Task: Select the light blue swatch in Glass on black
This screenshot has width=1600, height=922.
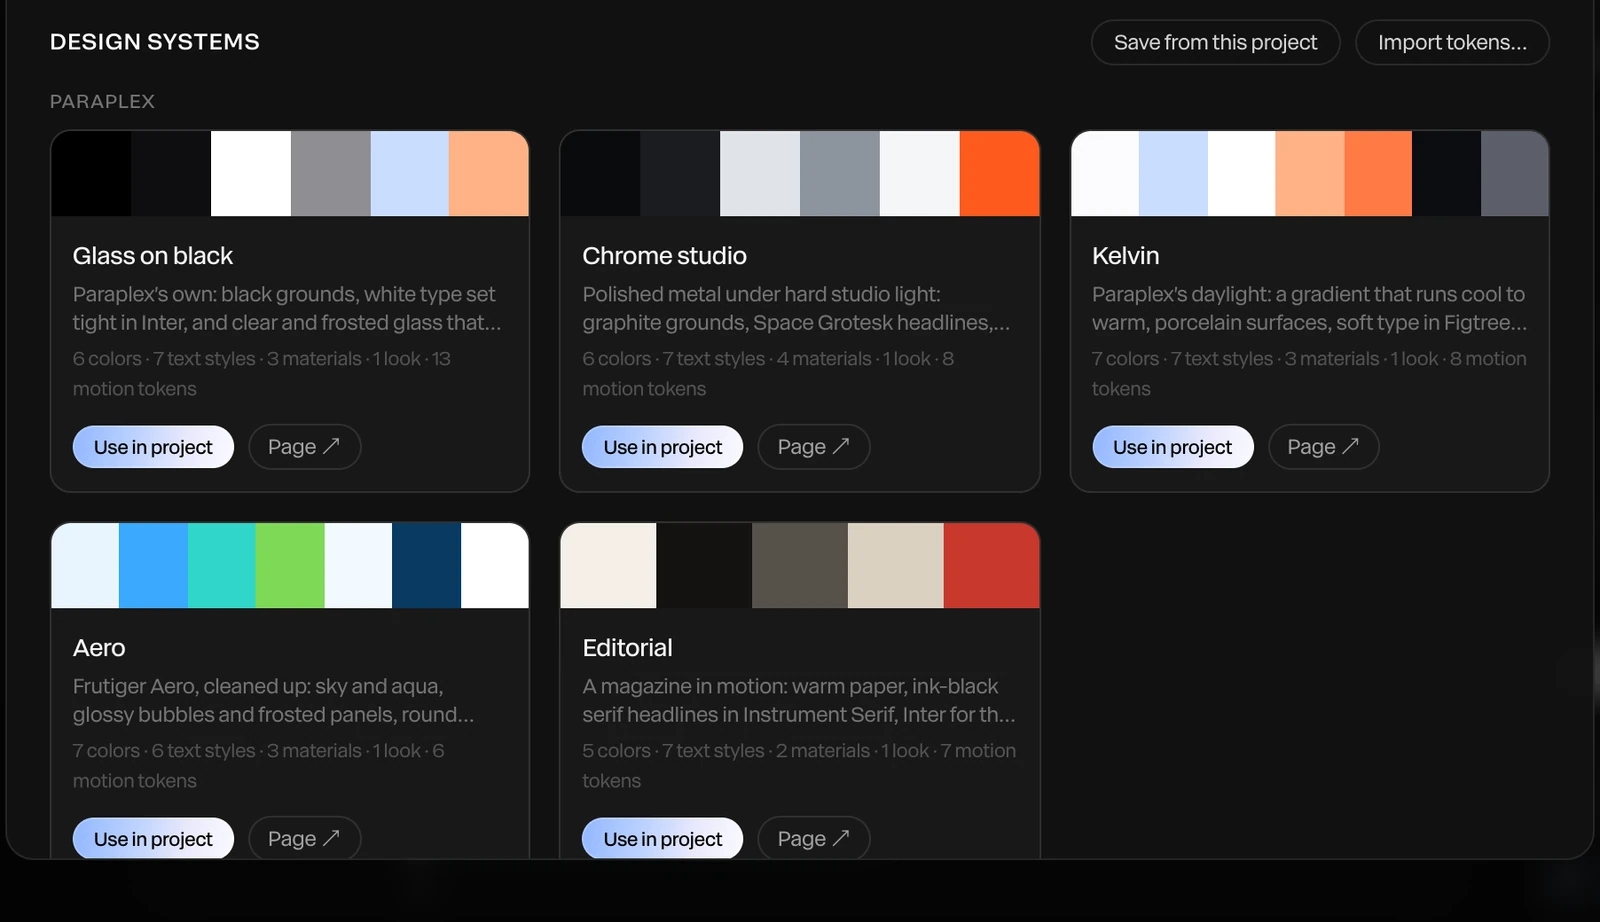Action: point(410,174)
